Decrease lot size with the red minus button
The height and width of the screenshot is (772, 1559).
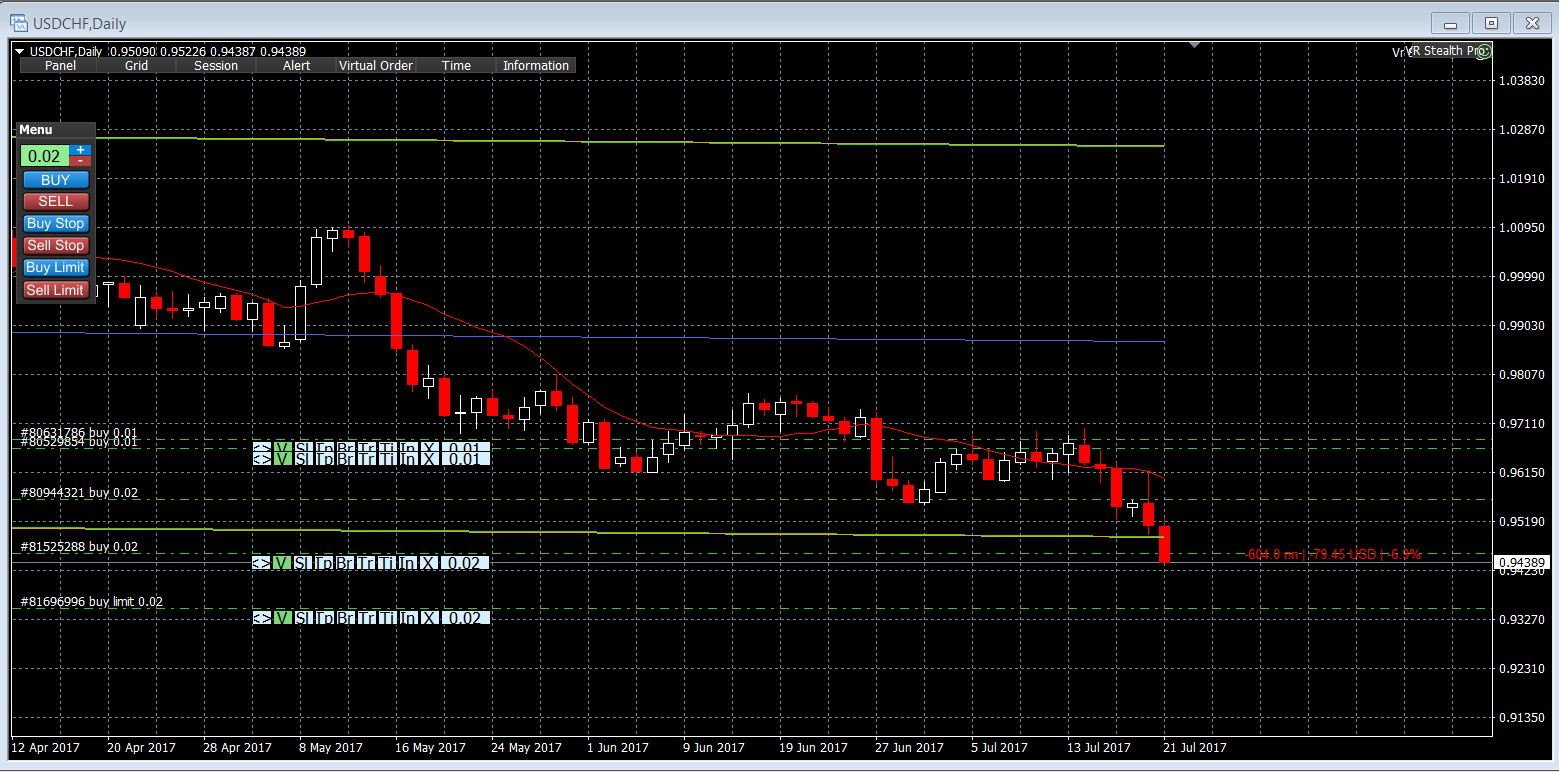click(x=81, y=161)
